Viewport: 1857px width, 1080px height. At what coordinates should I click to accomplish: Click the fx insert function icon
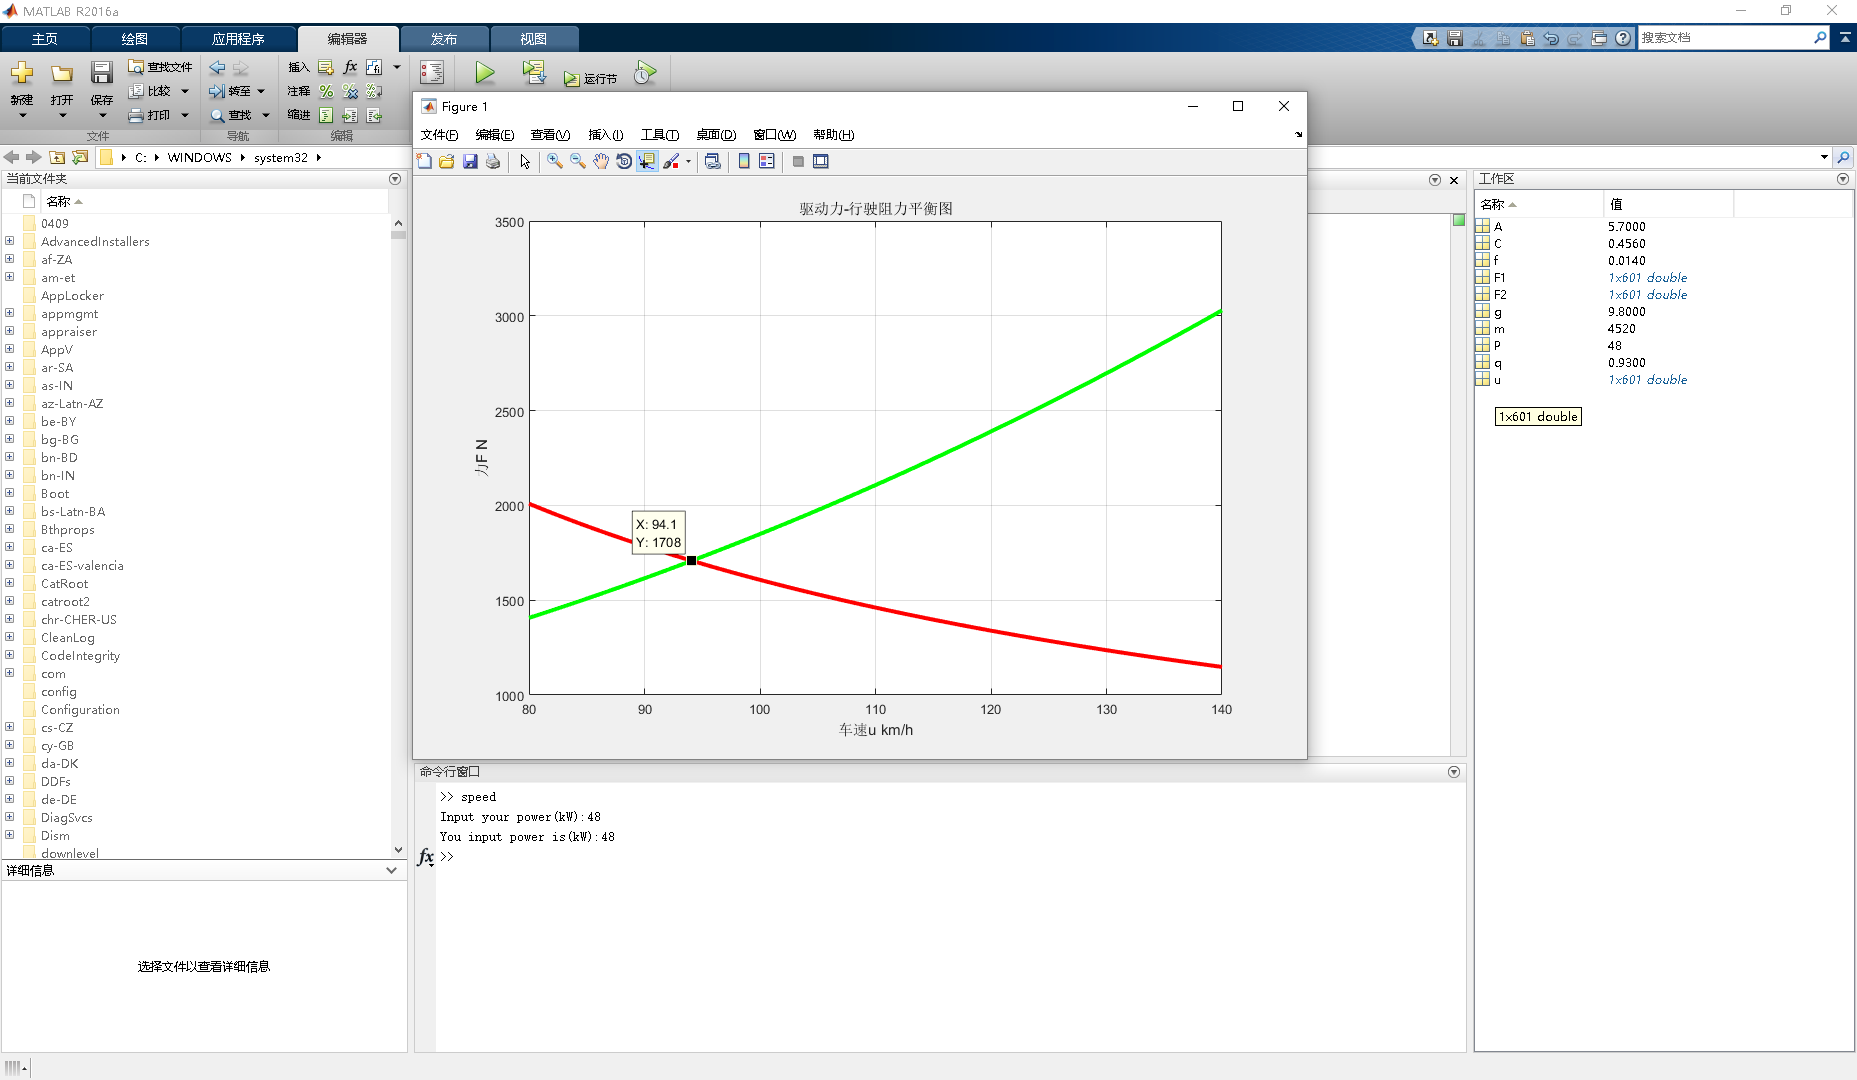tap(350, 67)
